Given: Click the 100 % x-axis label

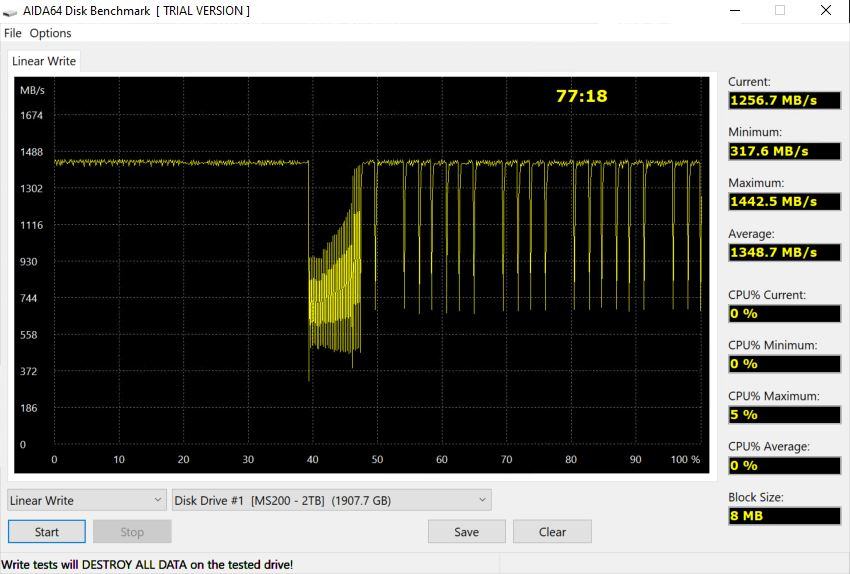Looking at the screenshot, I should point(685,459).
